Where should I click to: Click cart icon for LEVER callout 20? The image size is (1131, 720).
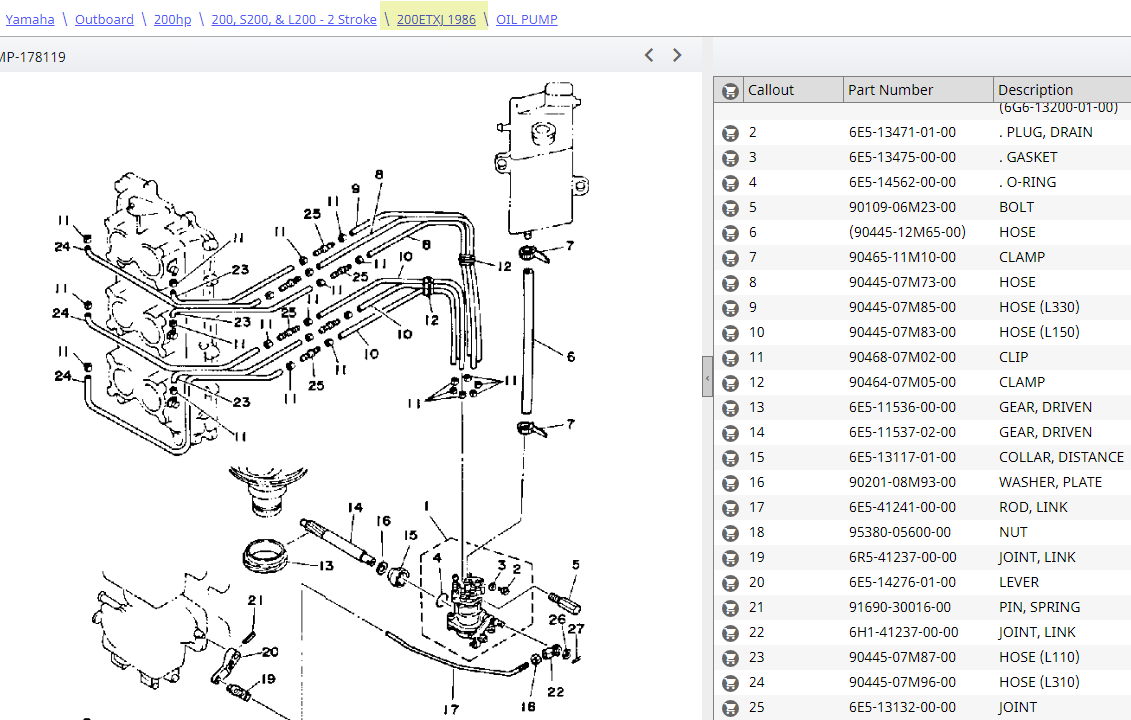(x=730, y=583)
